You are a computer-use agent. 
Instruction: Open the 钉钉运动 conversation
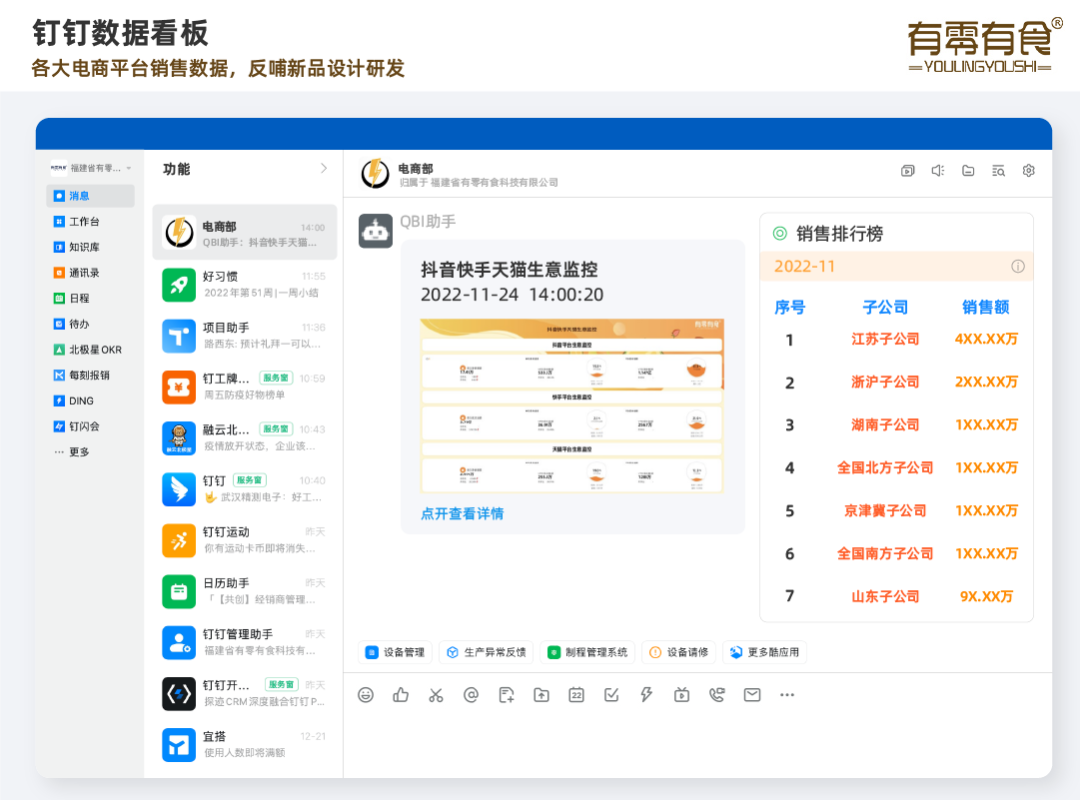coord(245,540)
